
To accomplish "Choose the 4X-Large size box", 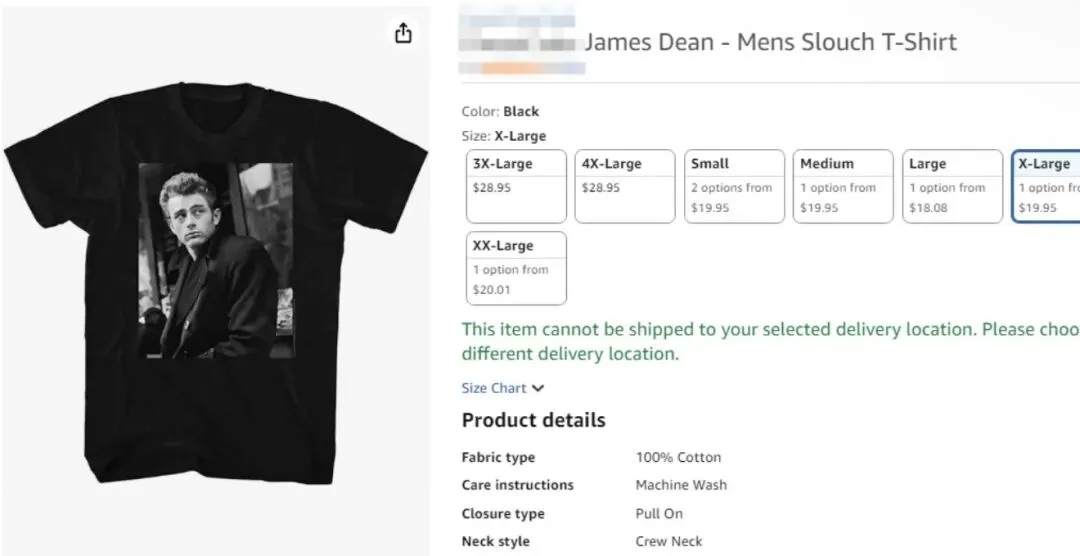I will click(x=624, y=186).
